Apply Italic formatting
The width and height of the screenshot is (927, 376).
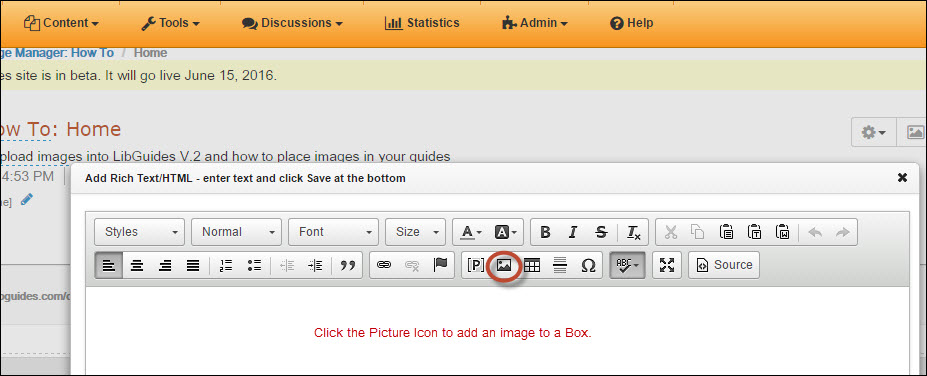tap(573, 232)
